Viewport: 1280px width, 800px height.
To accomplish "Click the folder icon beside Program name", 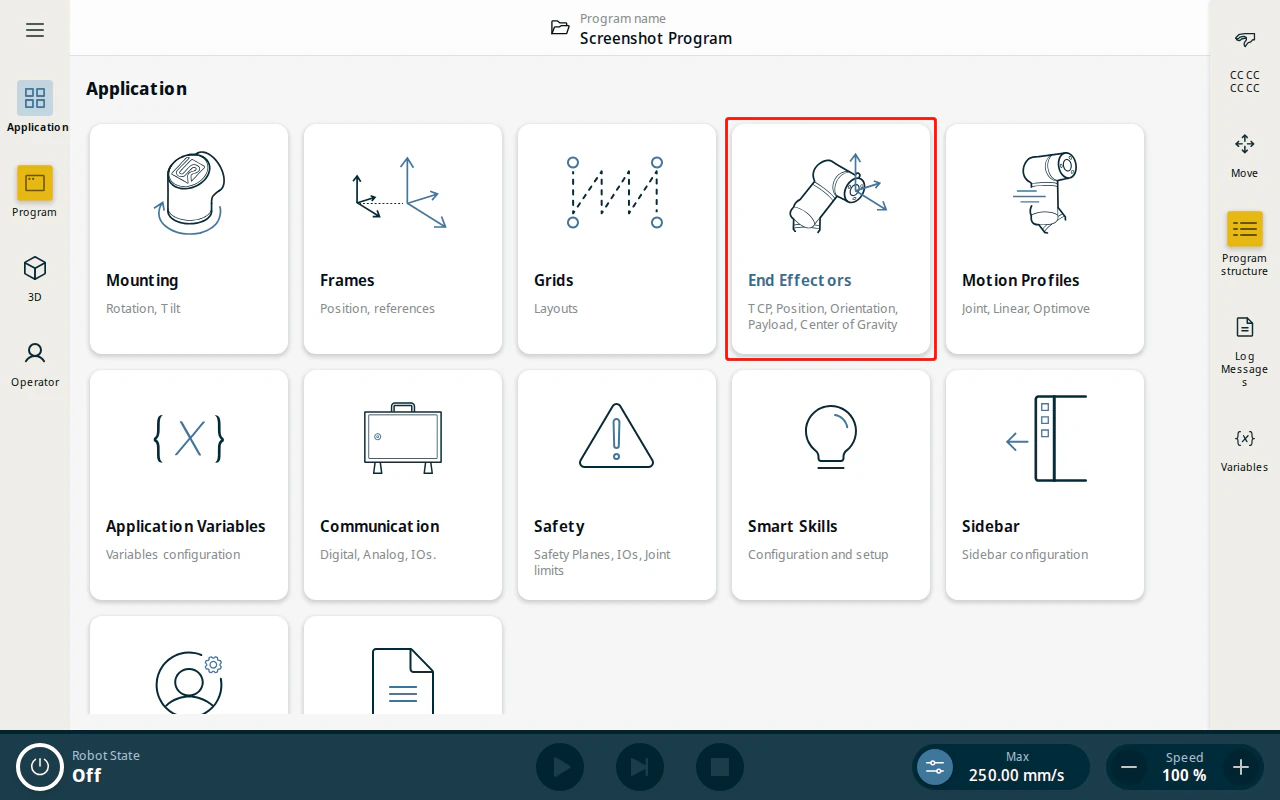I will pos(560,27).
